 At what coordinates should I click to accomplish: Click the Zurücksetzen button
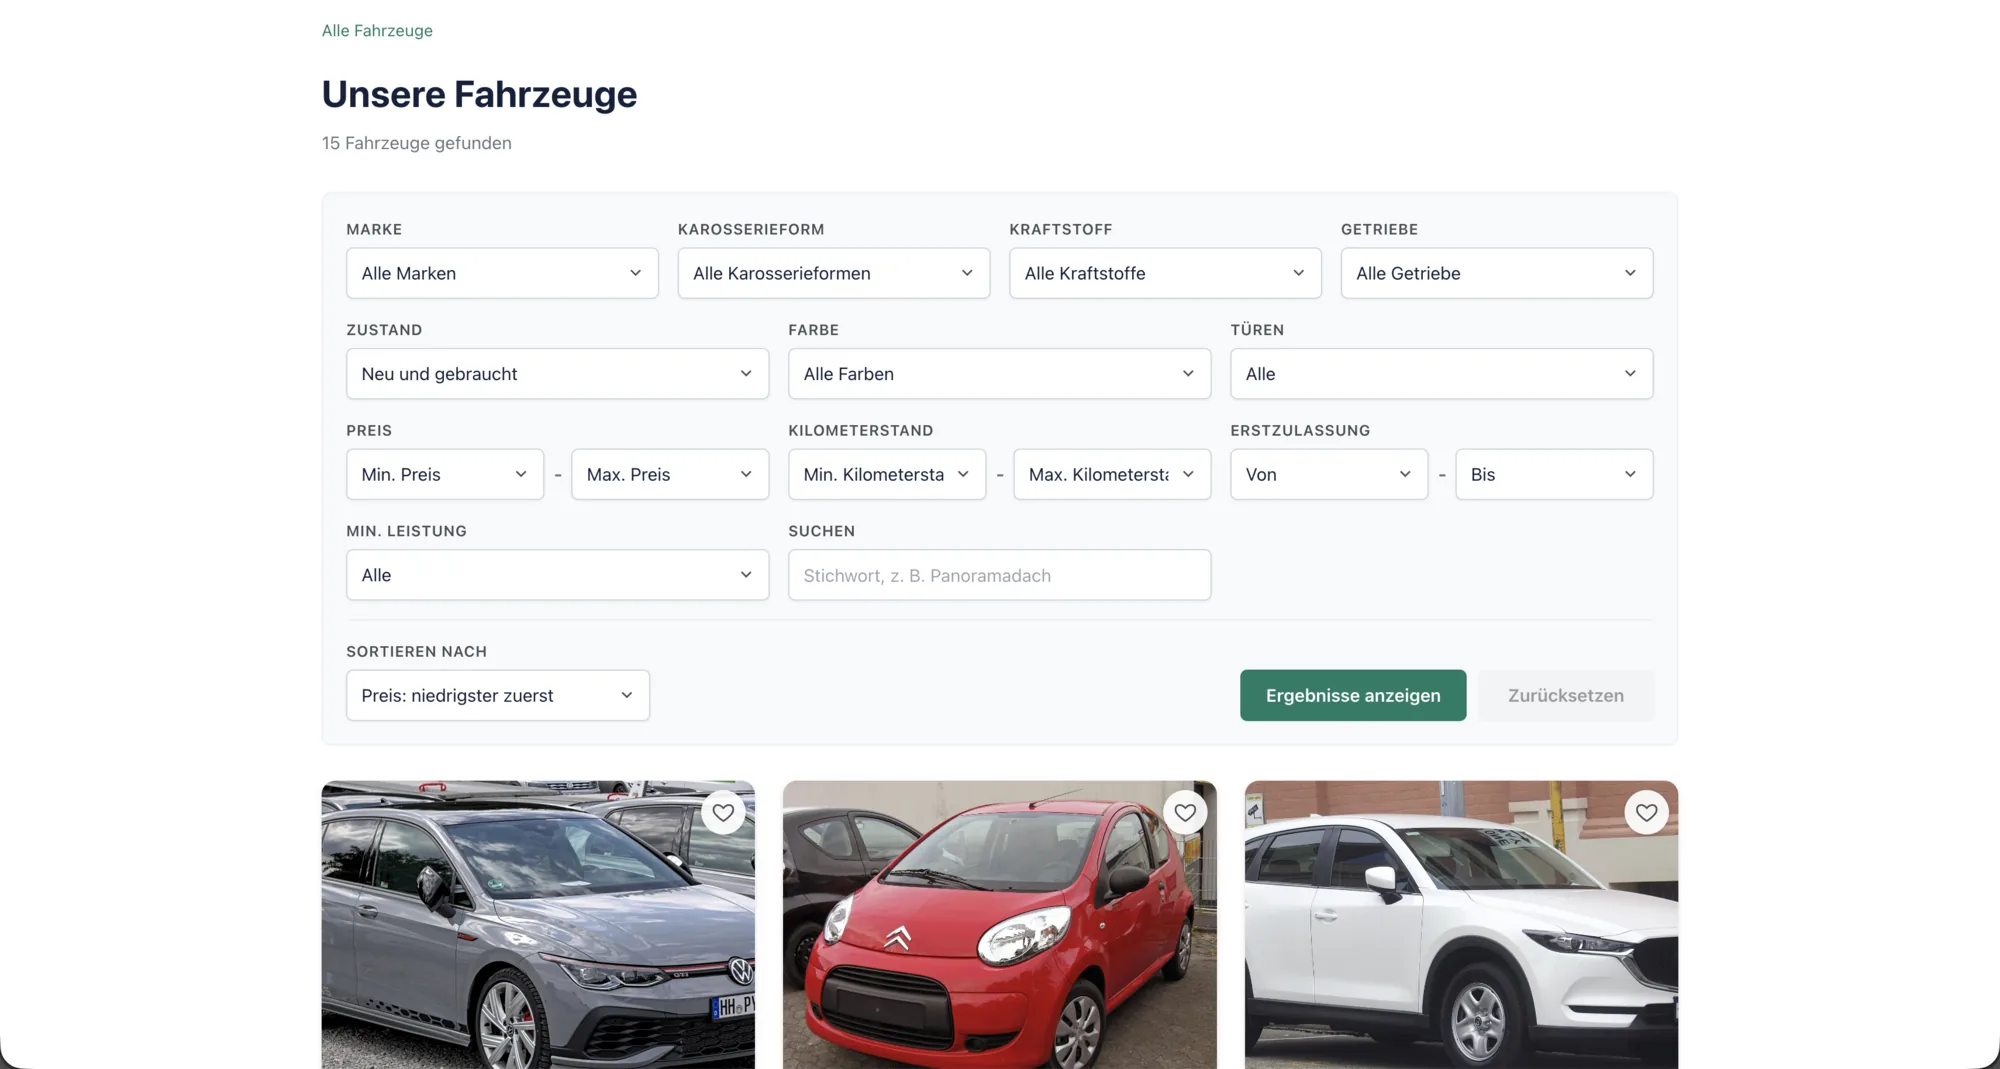pyautogui.click(x=1566, y=695)
